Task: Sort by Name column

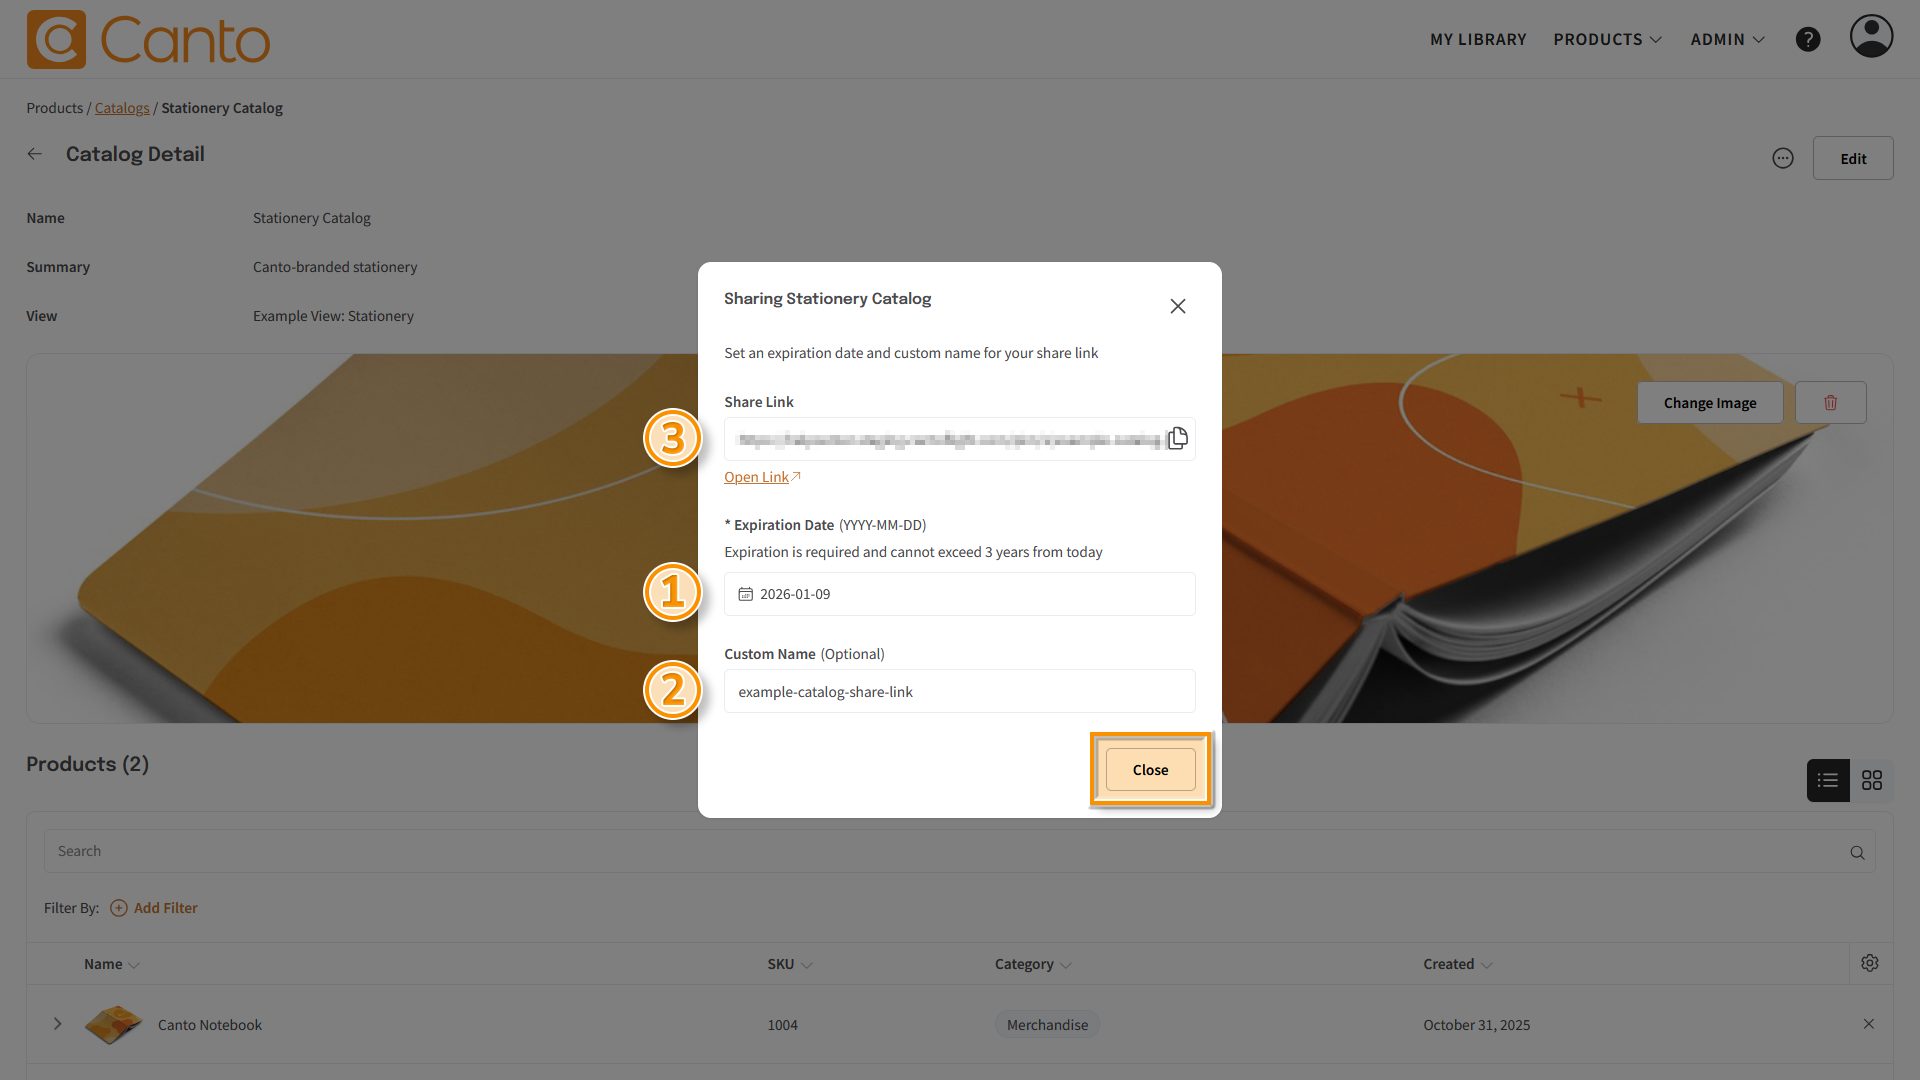Action: tap(111, 964)
